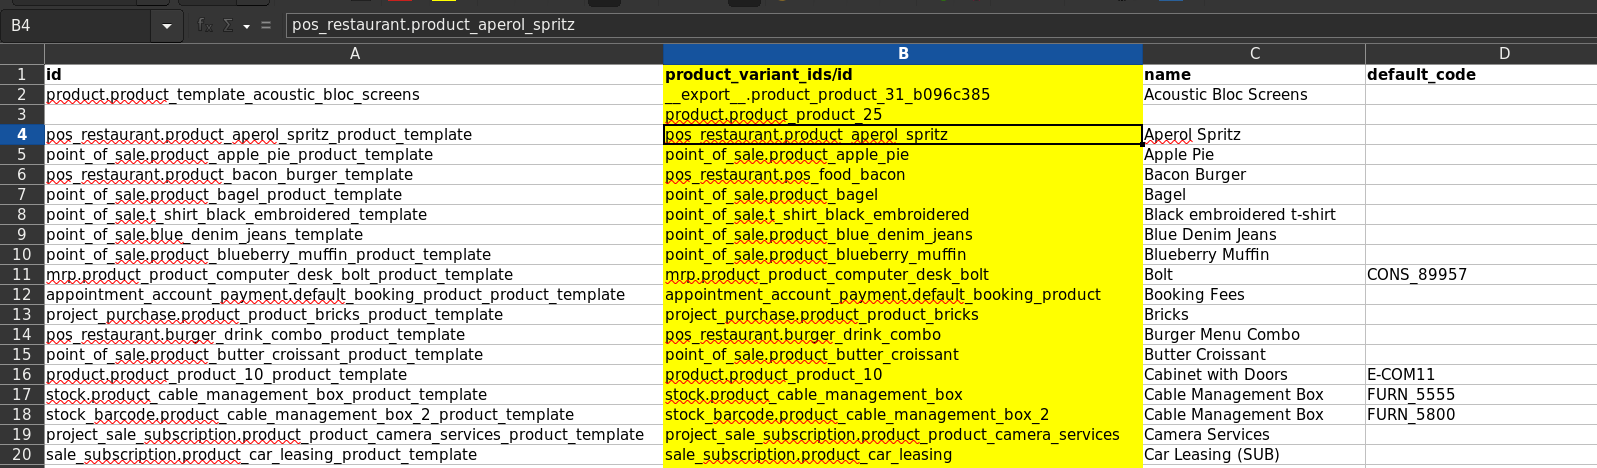Select cell 'pos_restaurant.burger_drink_combo'
This screenshot has height=468, width=1597.
903,334
